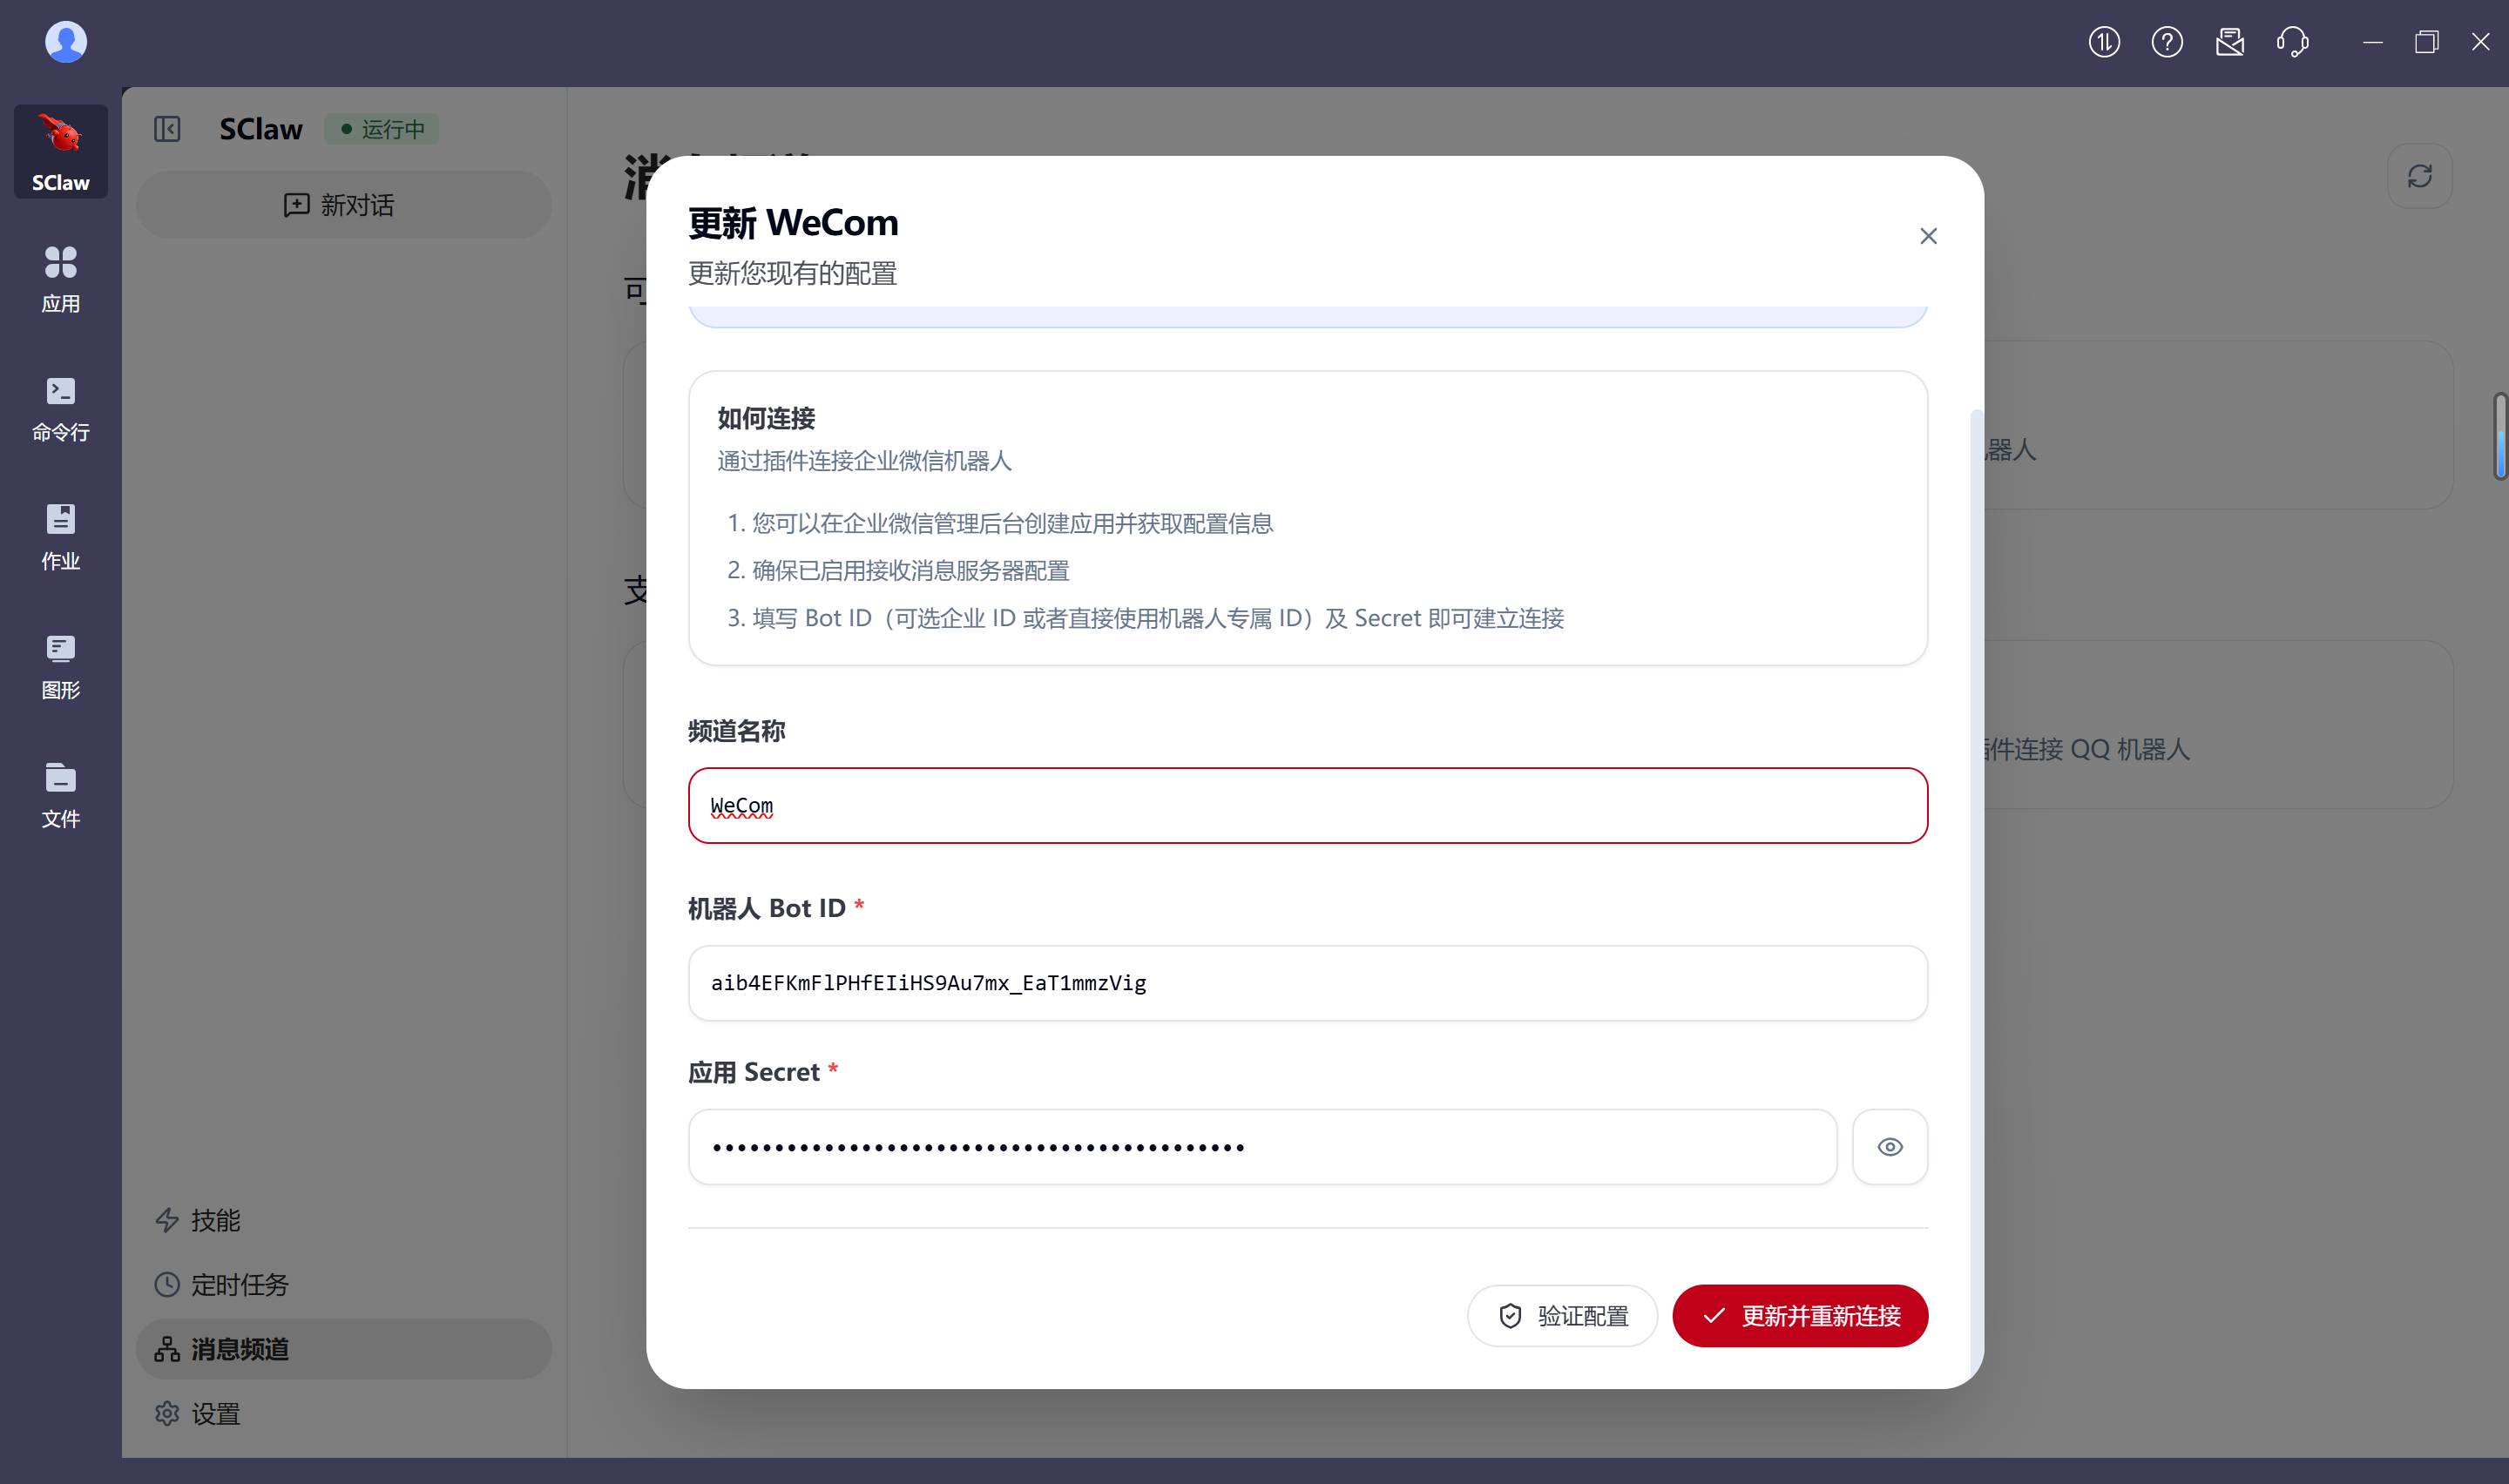2509x1484 pixels.
Task: Open the 图形 graphics section
Action: (x=61, y=666)
